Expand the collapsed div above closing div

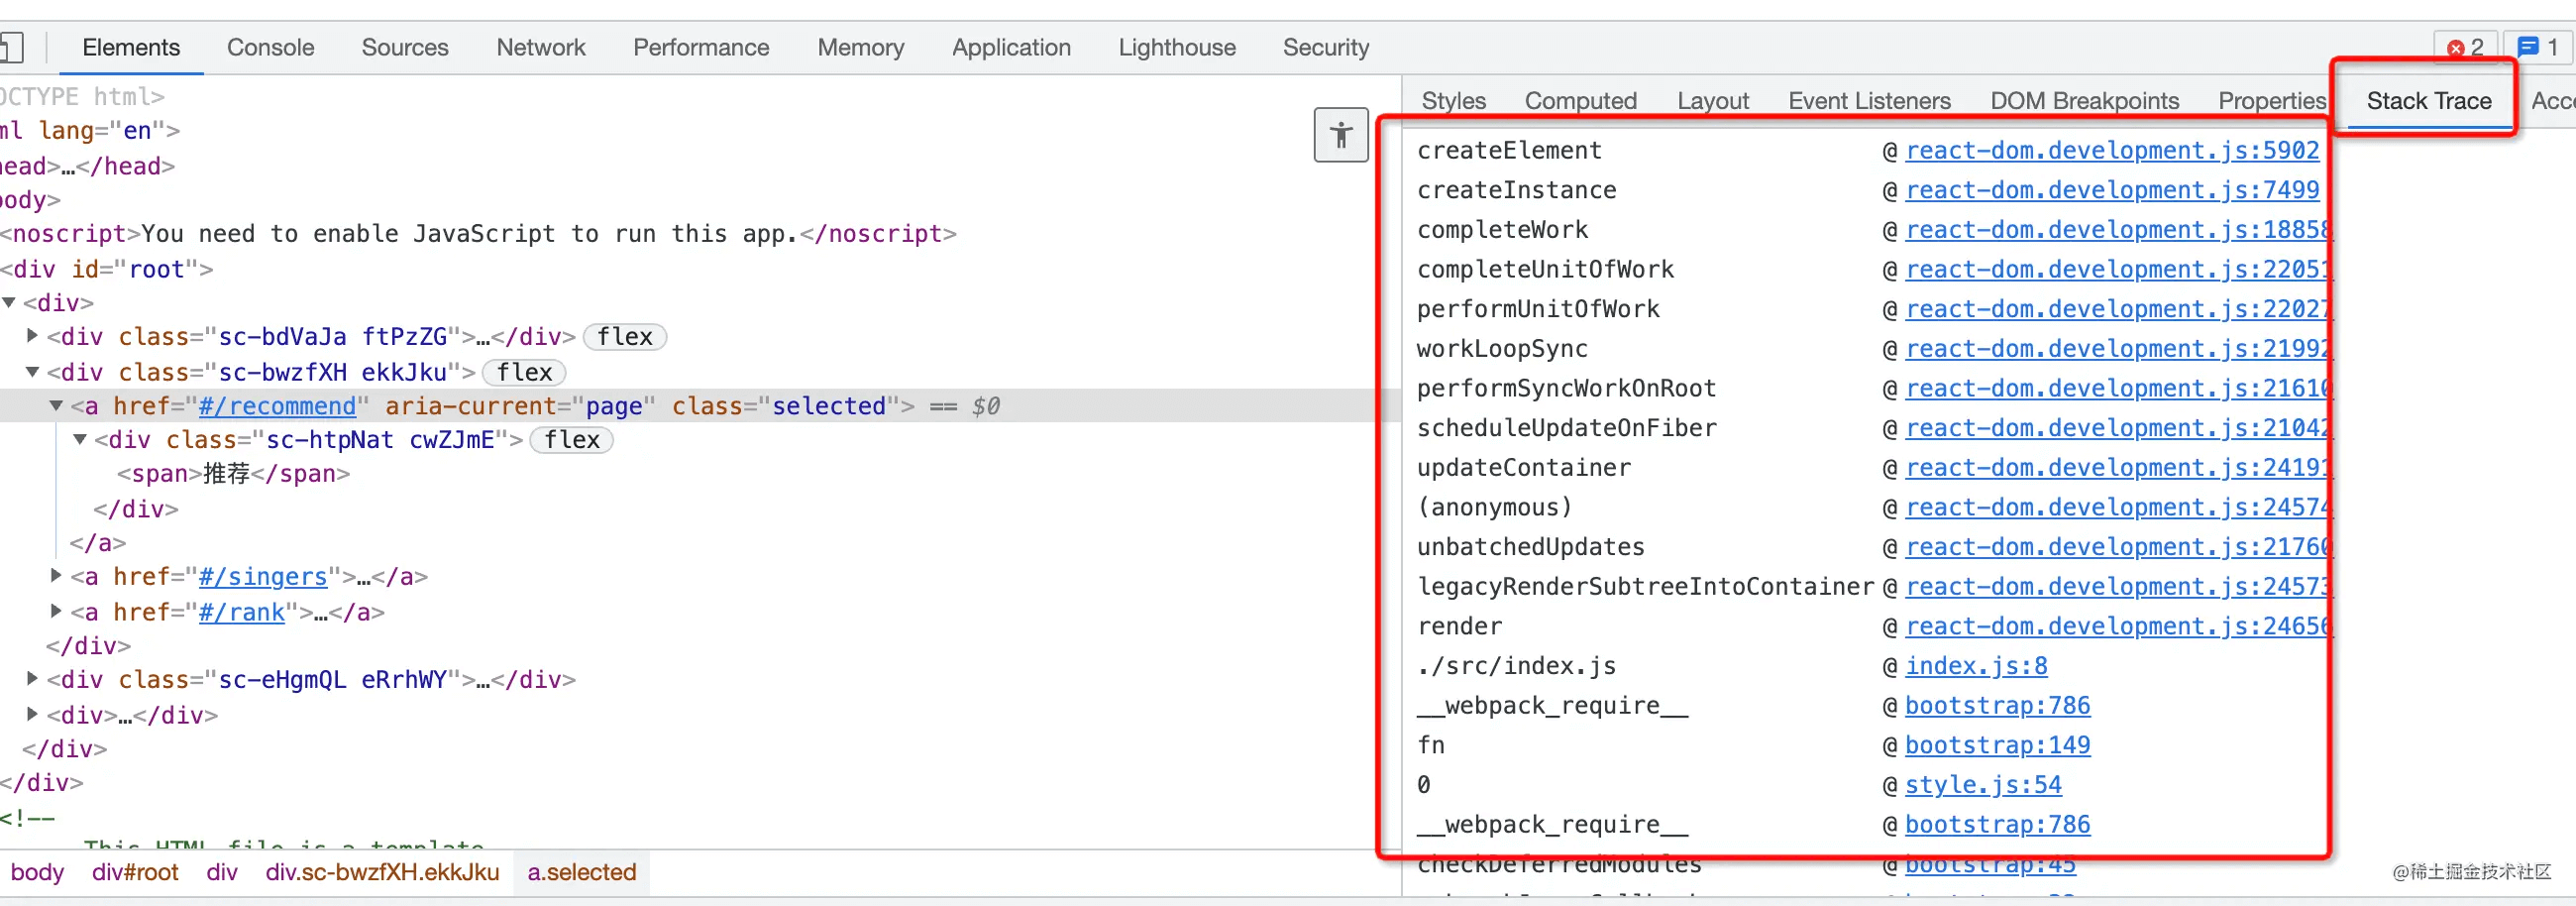32,714
